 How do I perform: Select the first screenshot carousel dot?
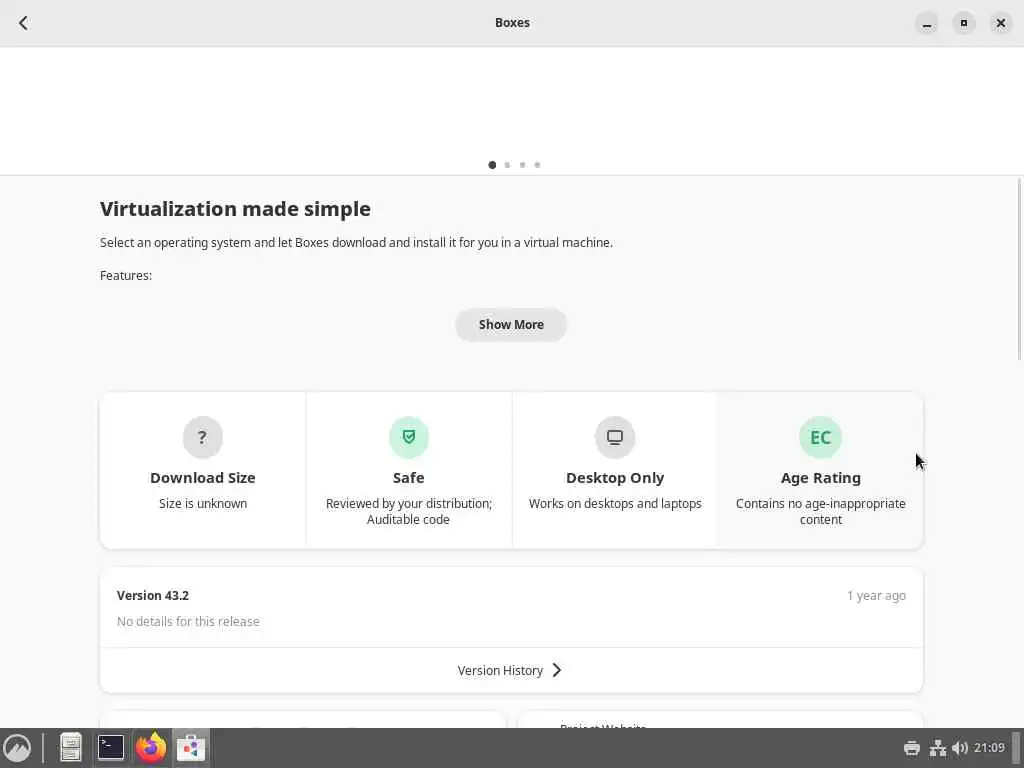click(x=492, y=165)
